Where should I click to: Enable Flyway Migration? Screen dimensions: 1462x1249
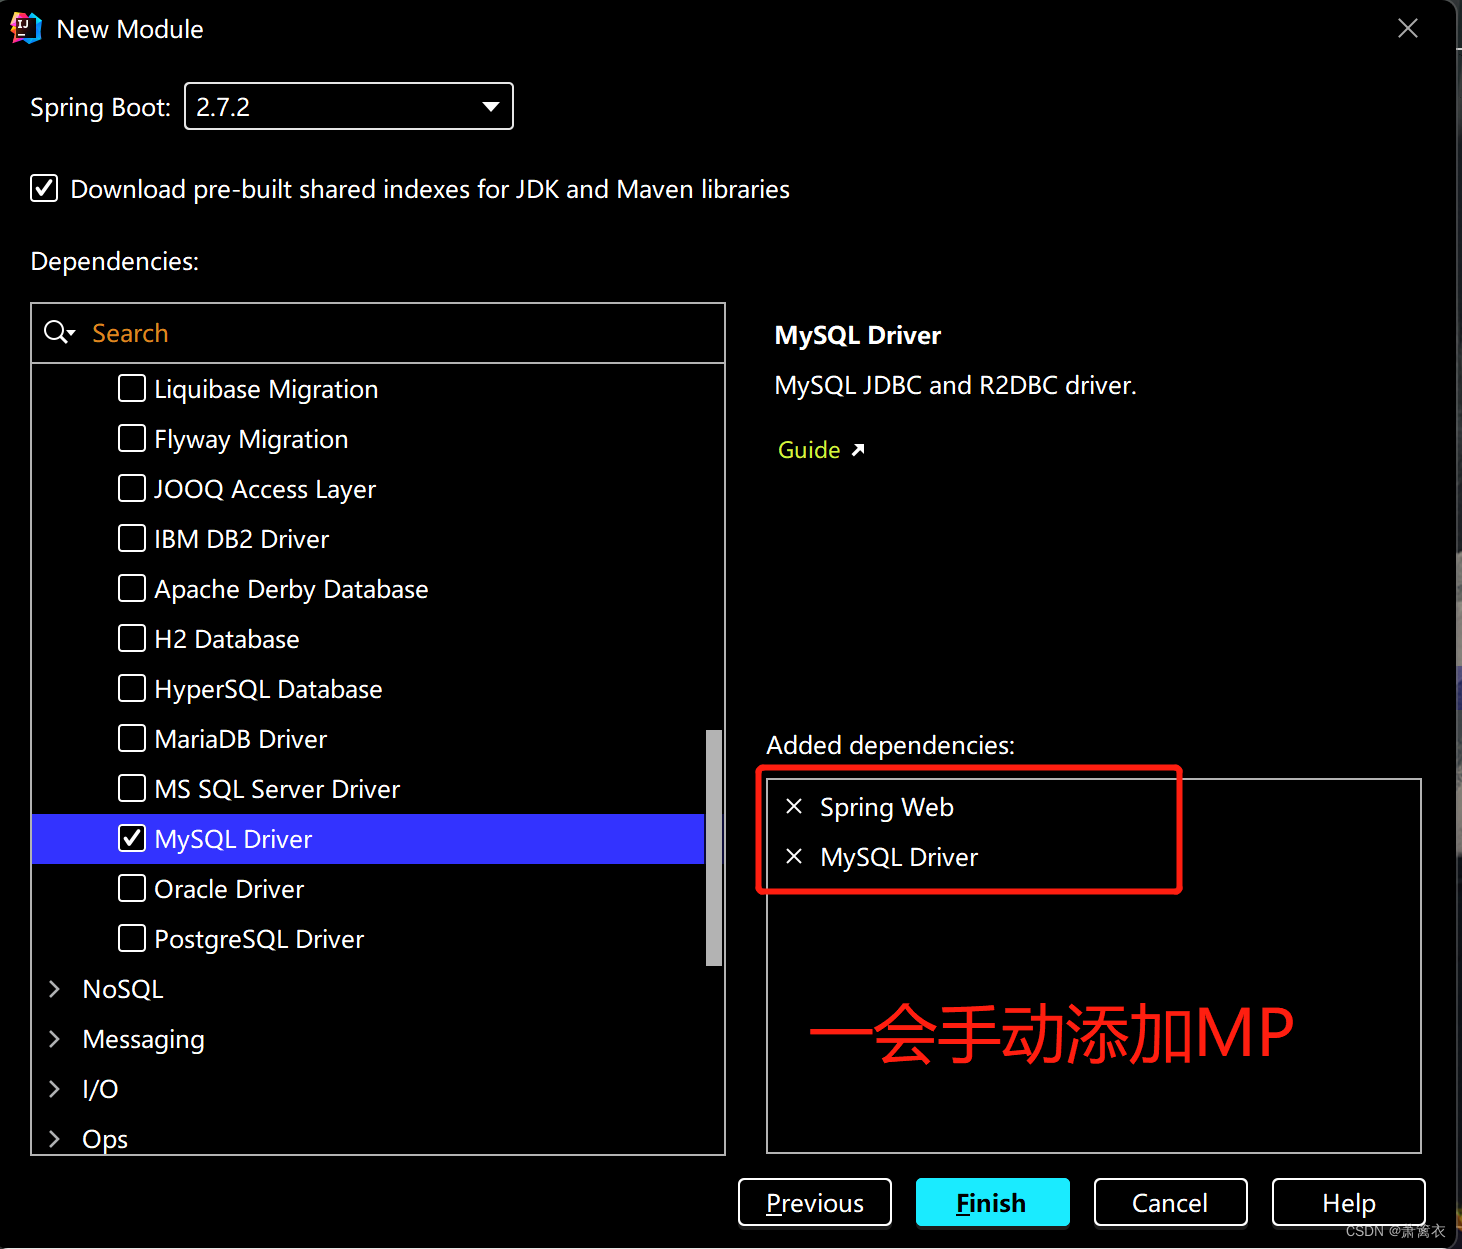[131, 438]
